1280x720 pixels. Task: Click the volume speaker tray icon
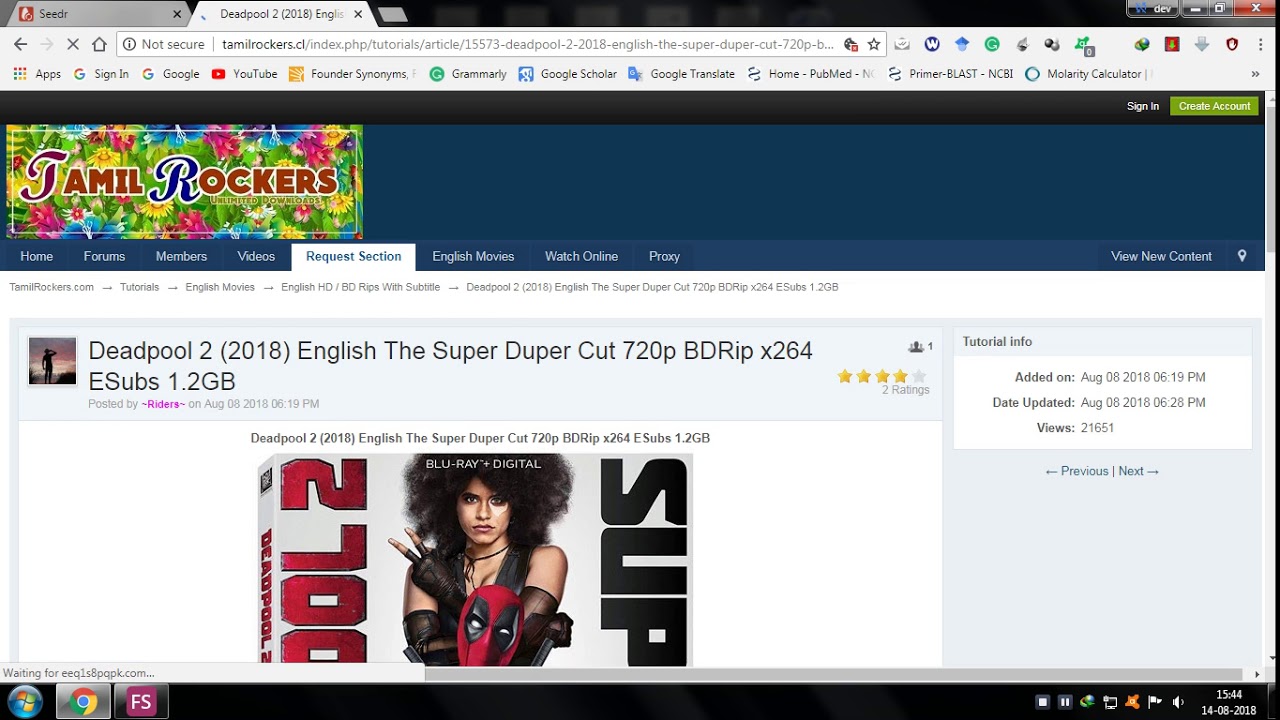(x=1178, y=702)
